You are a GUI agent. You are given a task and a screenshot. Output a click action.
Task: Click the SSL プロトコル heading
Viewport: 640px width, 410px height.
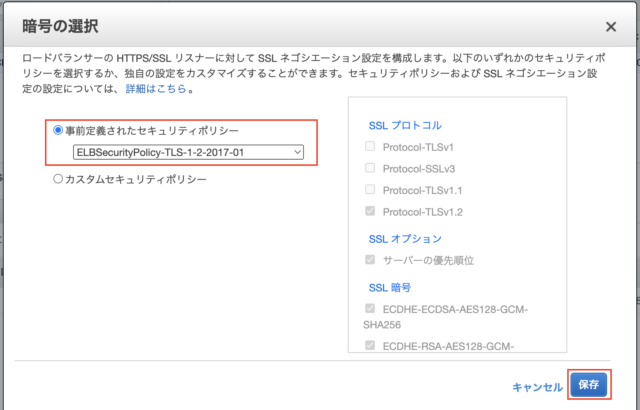coord(405,125)
